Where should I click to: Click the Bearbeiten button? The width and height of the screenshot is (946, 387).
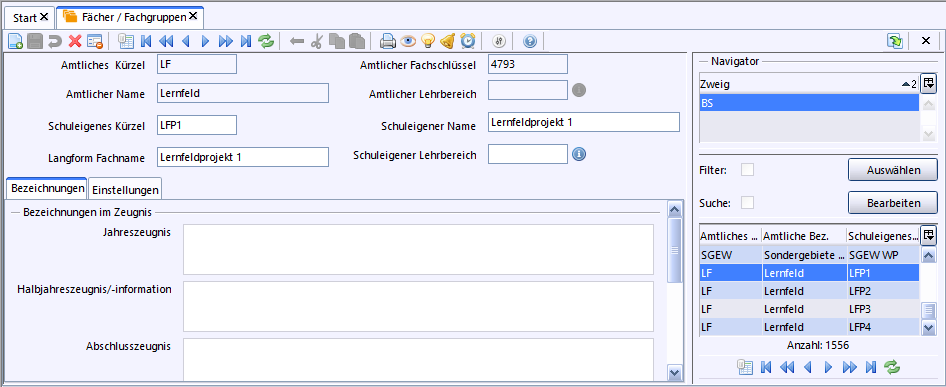pyautogui.click(x=893, y=203)
